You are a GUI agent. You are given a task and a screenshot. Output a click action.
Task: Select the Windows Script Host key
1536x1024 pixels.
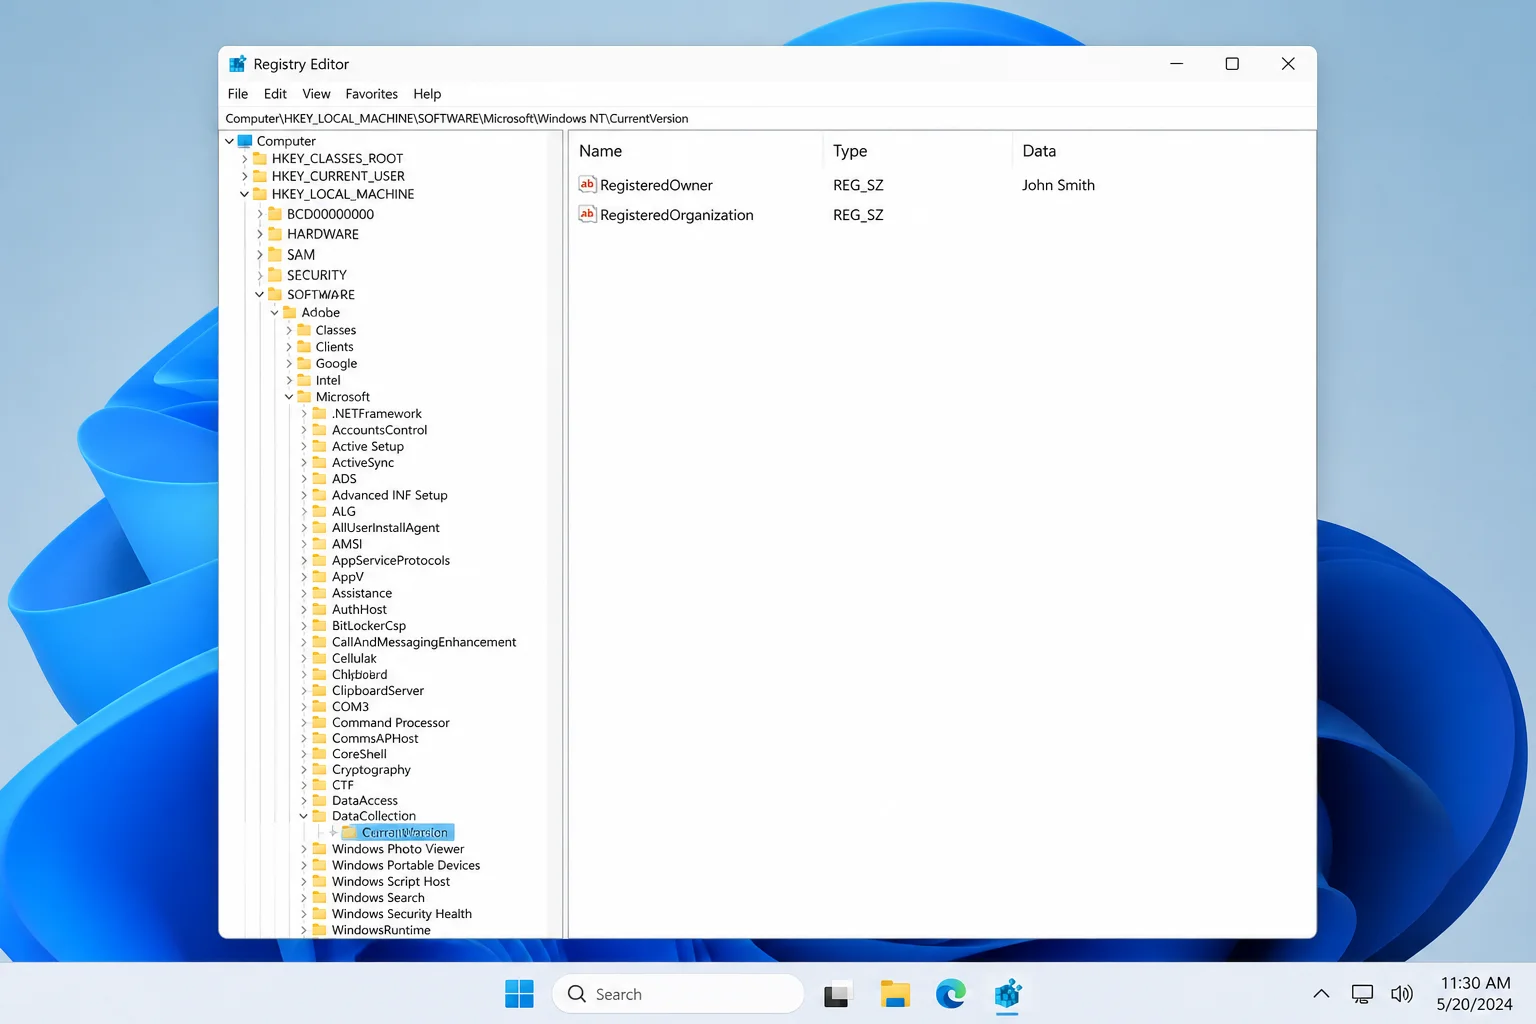point(391,882)
